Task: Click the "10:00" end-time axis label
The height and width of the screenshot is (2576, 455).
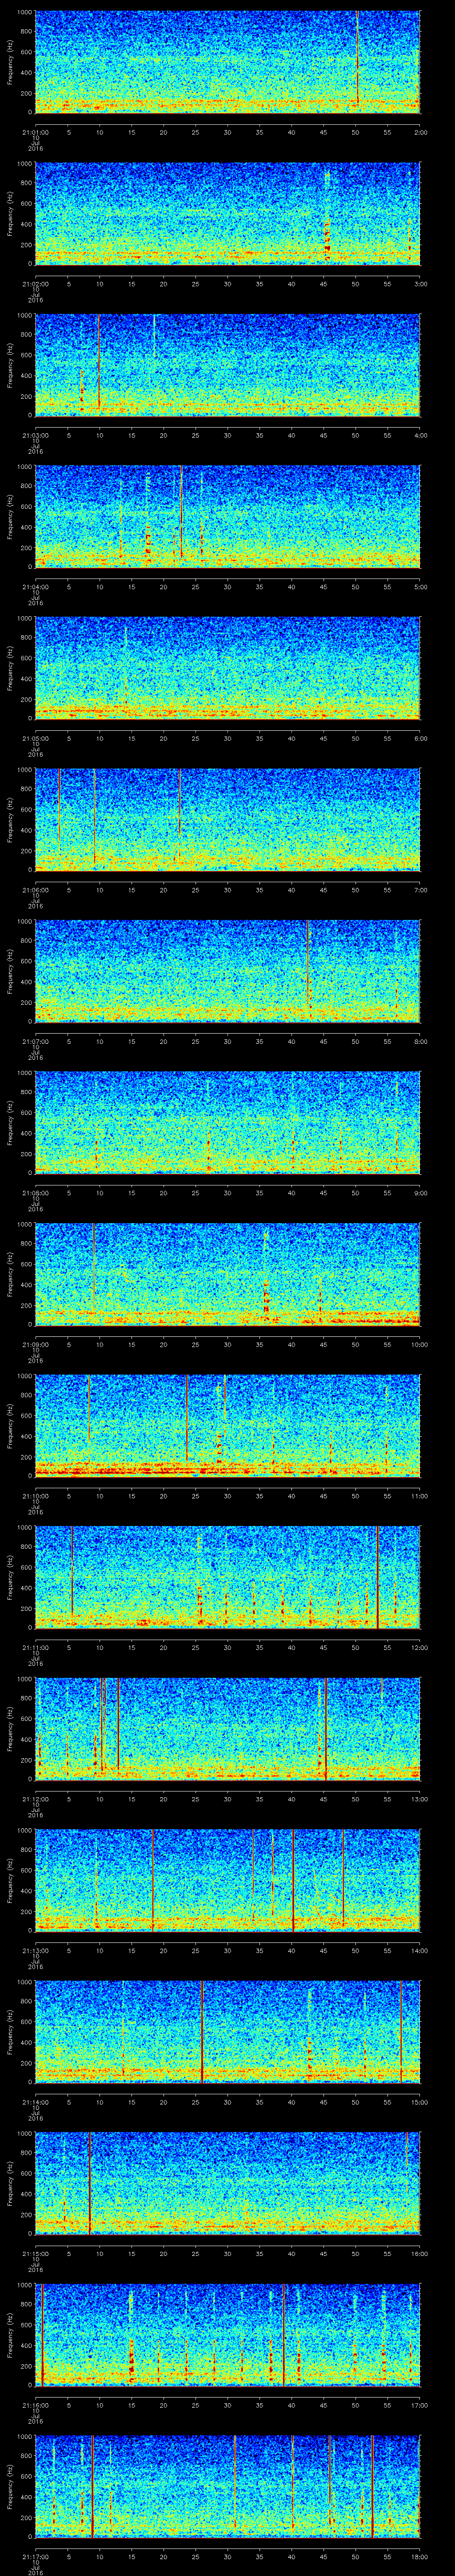Action: (x=419, y=1343)
